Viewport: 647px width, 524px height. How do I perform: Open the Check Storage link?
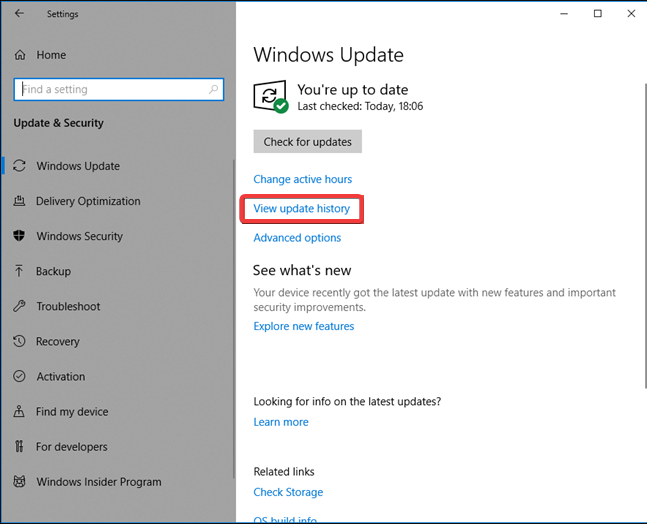tap(288, 492)
